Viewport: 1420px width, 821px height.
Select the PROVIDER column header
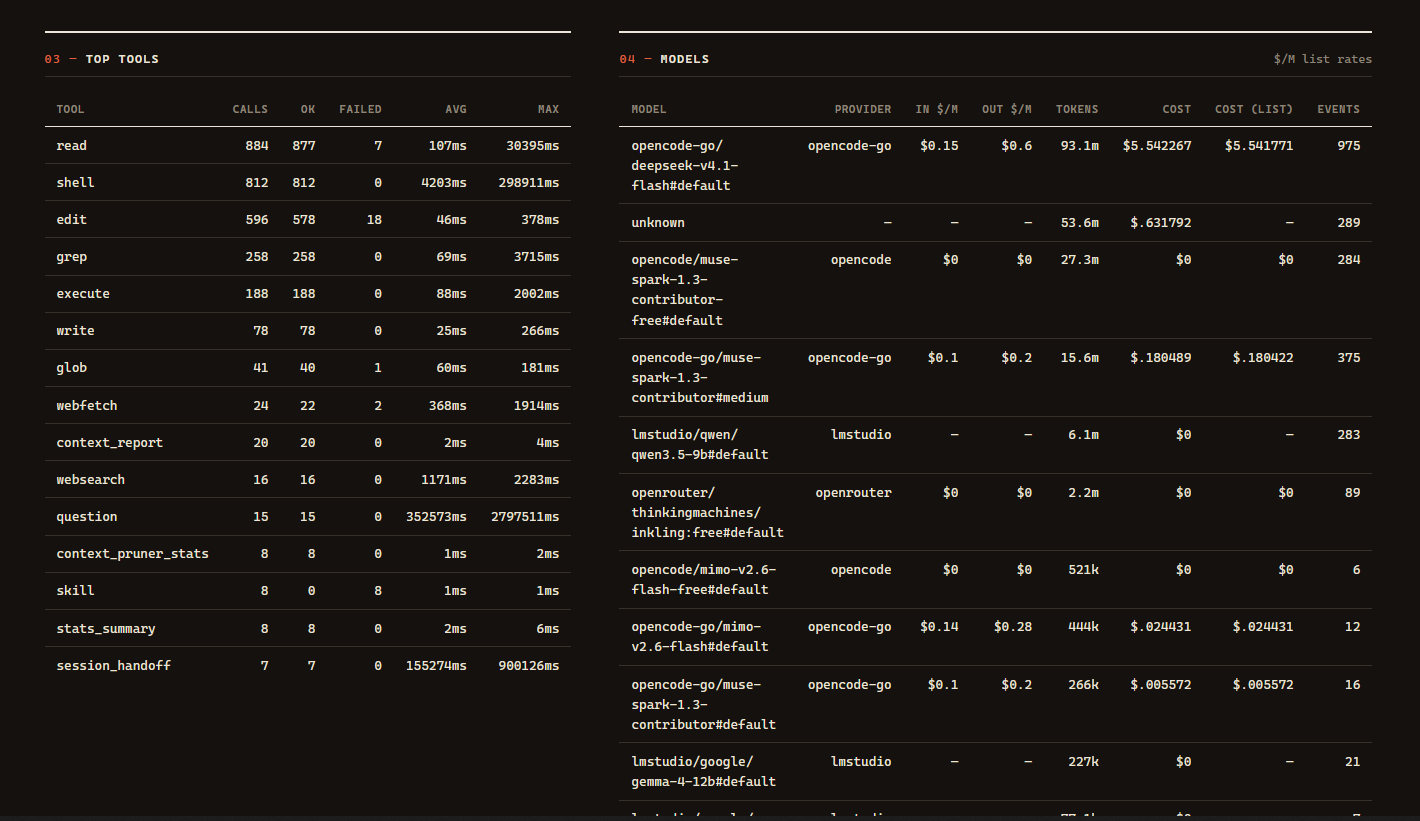863,109
